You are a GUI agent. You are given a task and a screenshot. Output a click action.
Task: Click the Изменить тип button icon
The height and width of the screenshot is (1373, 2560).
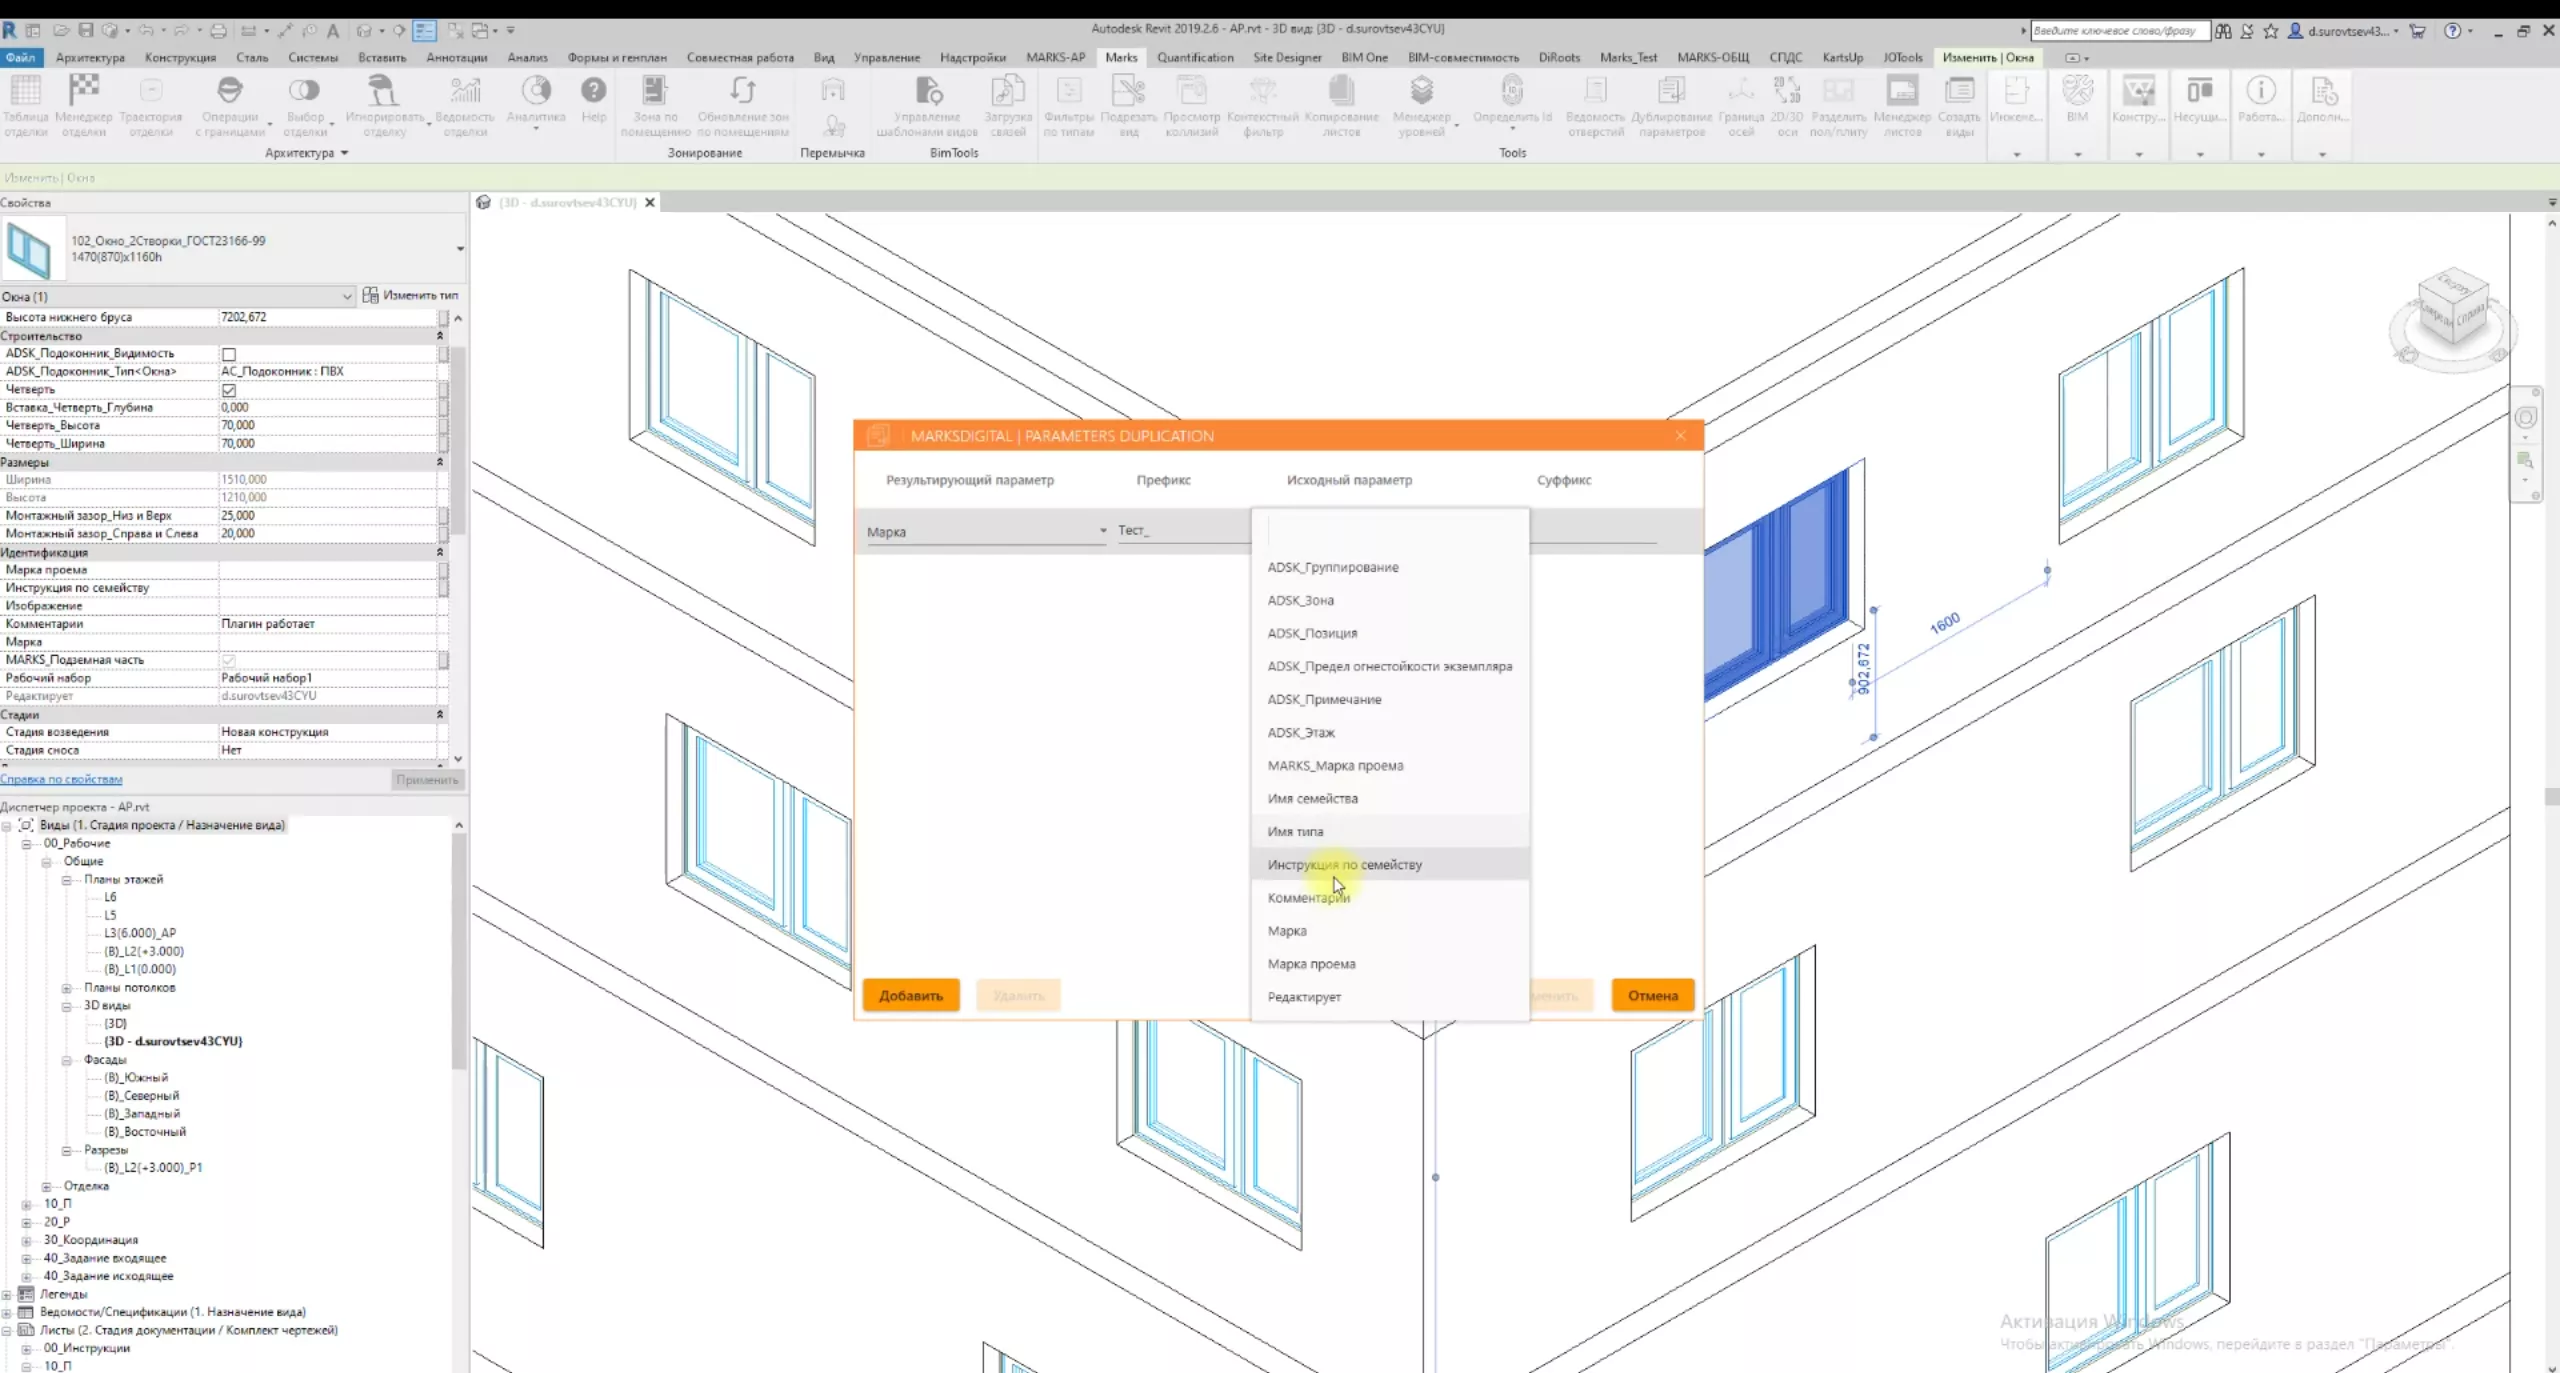(371, 295)
